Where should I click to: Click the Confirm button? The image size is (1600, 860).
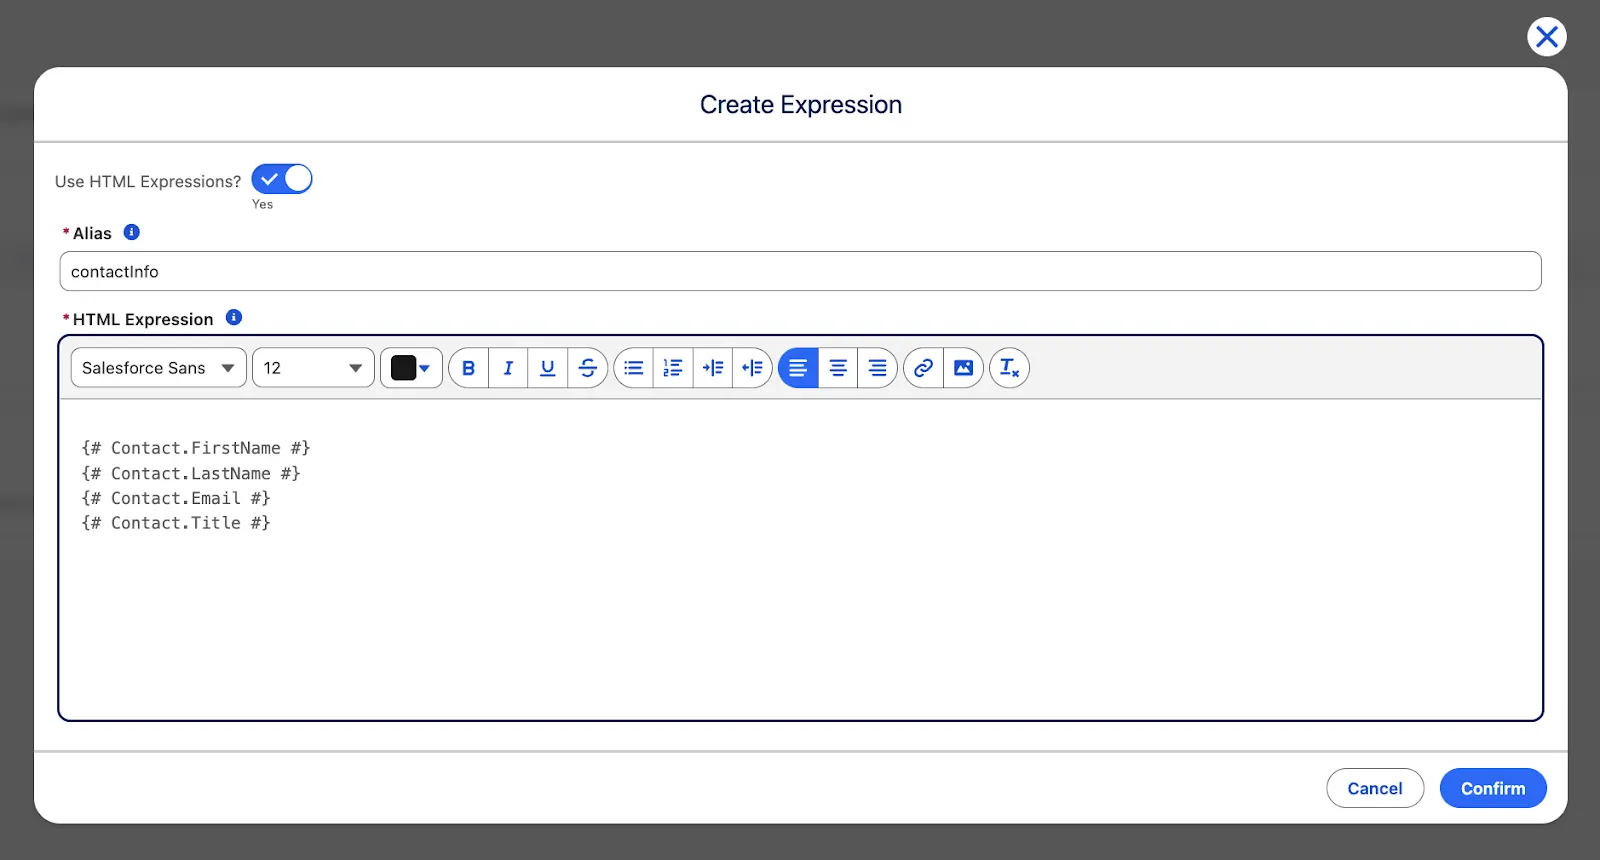point(1492,788)
